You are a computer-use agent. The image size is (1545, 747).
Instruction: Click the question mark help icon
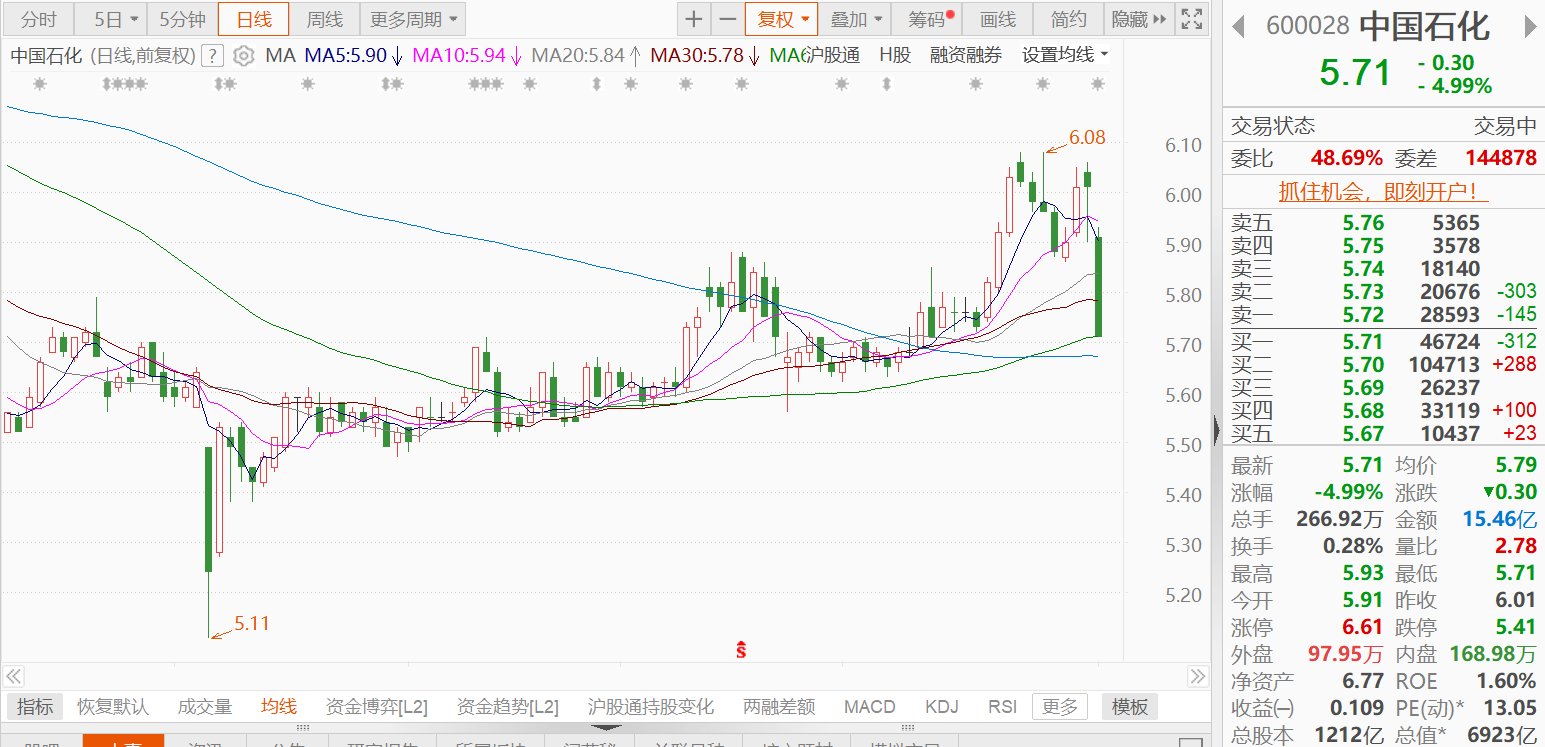(x=212, y=56)
